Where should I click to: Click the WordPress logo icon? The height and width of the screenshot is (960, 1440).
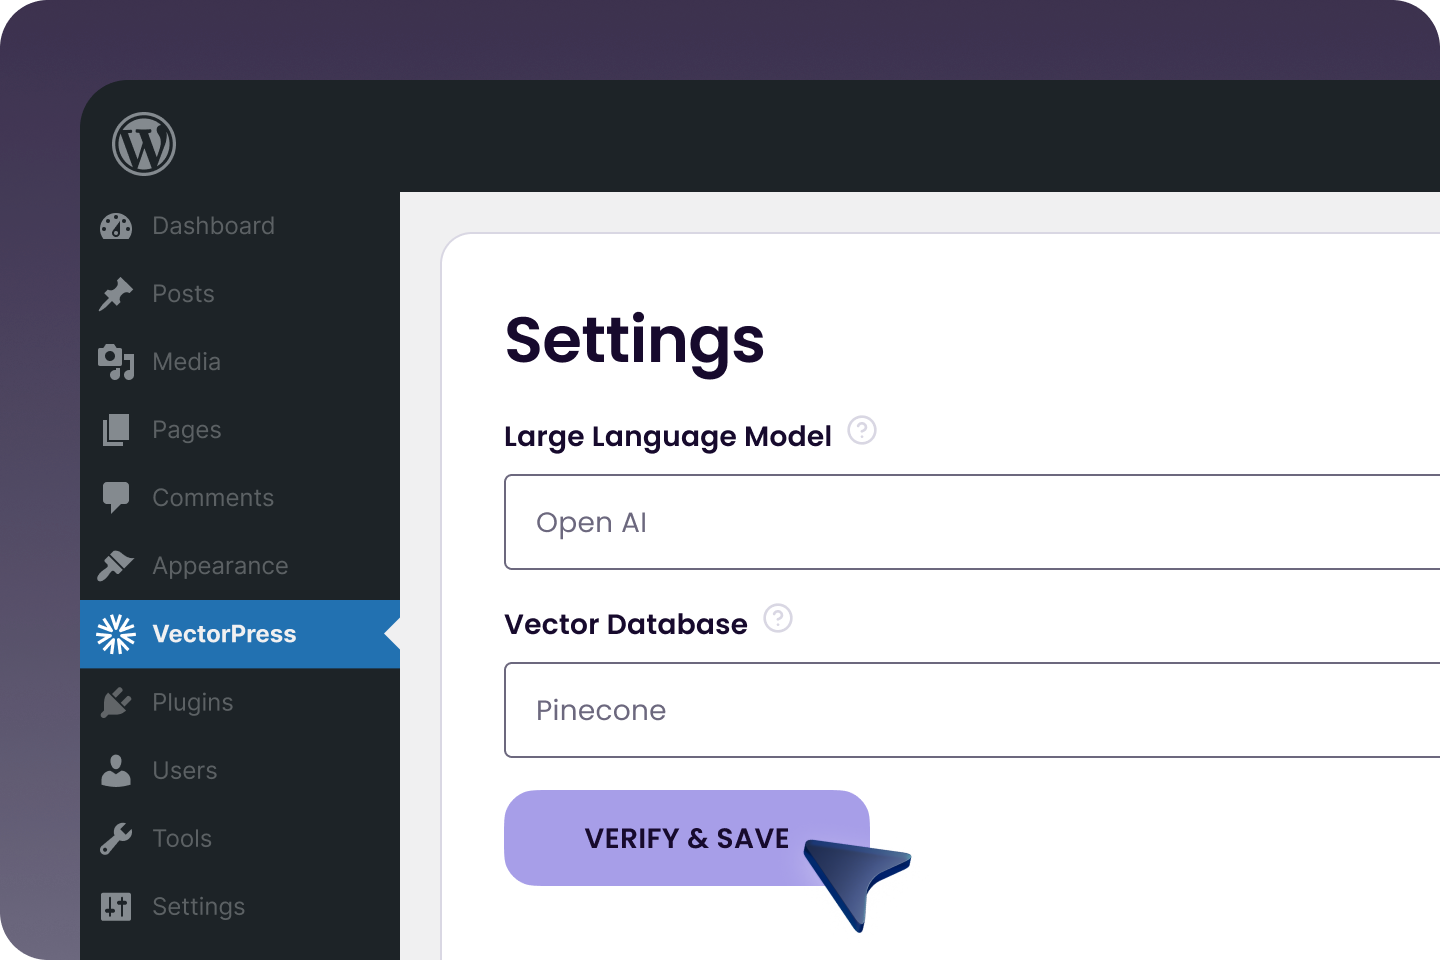(x=144, y=144)
